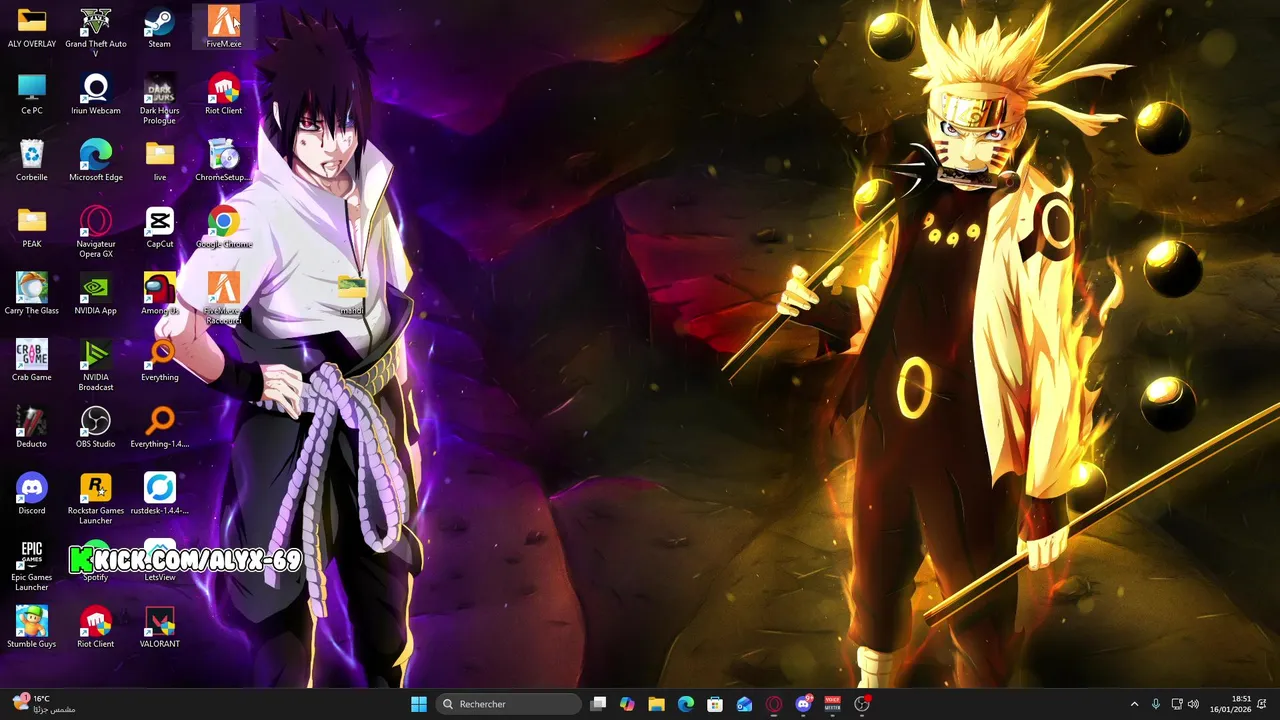Open the Microsoft Edge desktop shortcut

[x=96, y=161]
